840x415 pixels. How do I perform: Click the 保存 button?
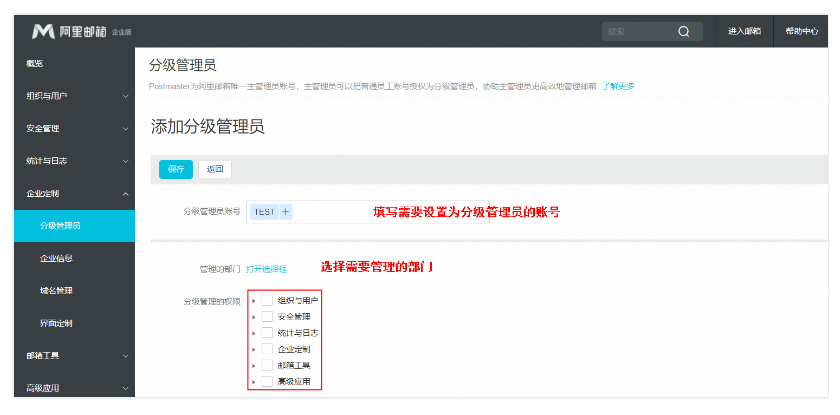tap(176, 169)
